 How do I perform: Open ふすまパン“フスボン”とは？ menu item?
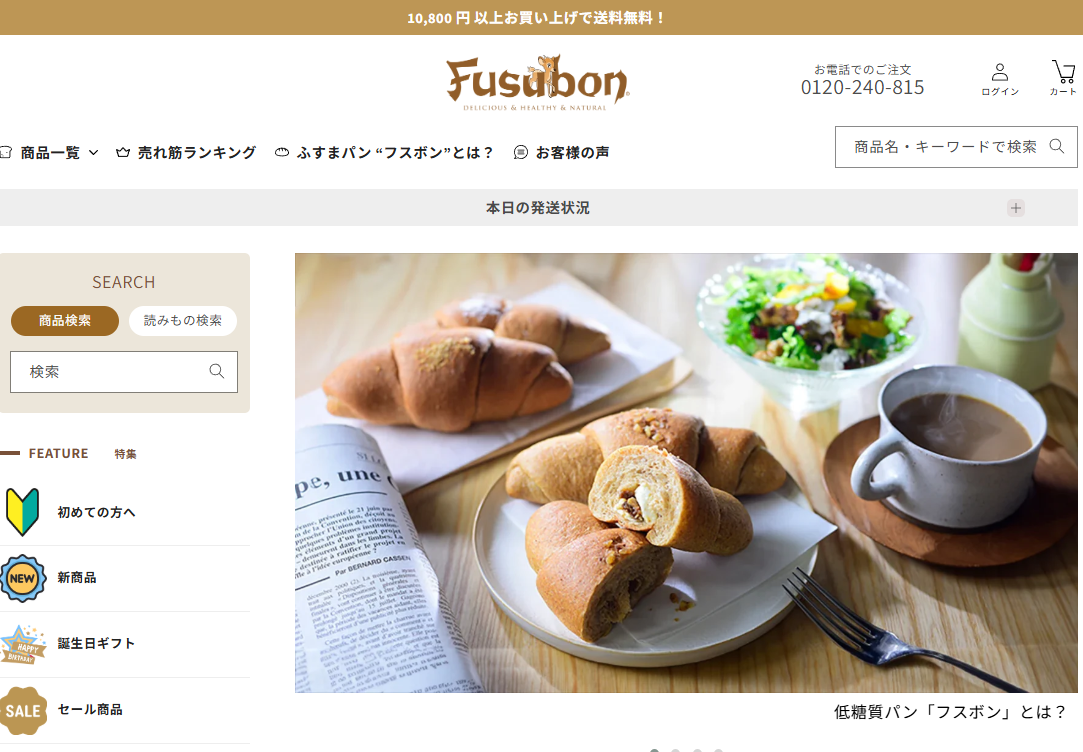(383, 153)
